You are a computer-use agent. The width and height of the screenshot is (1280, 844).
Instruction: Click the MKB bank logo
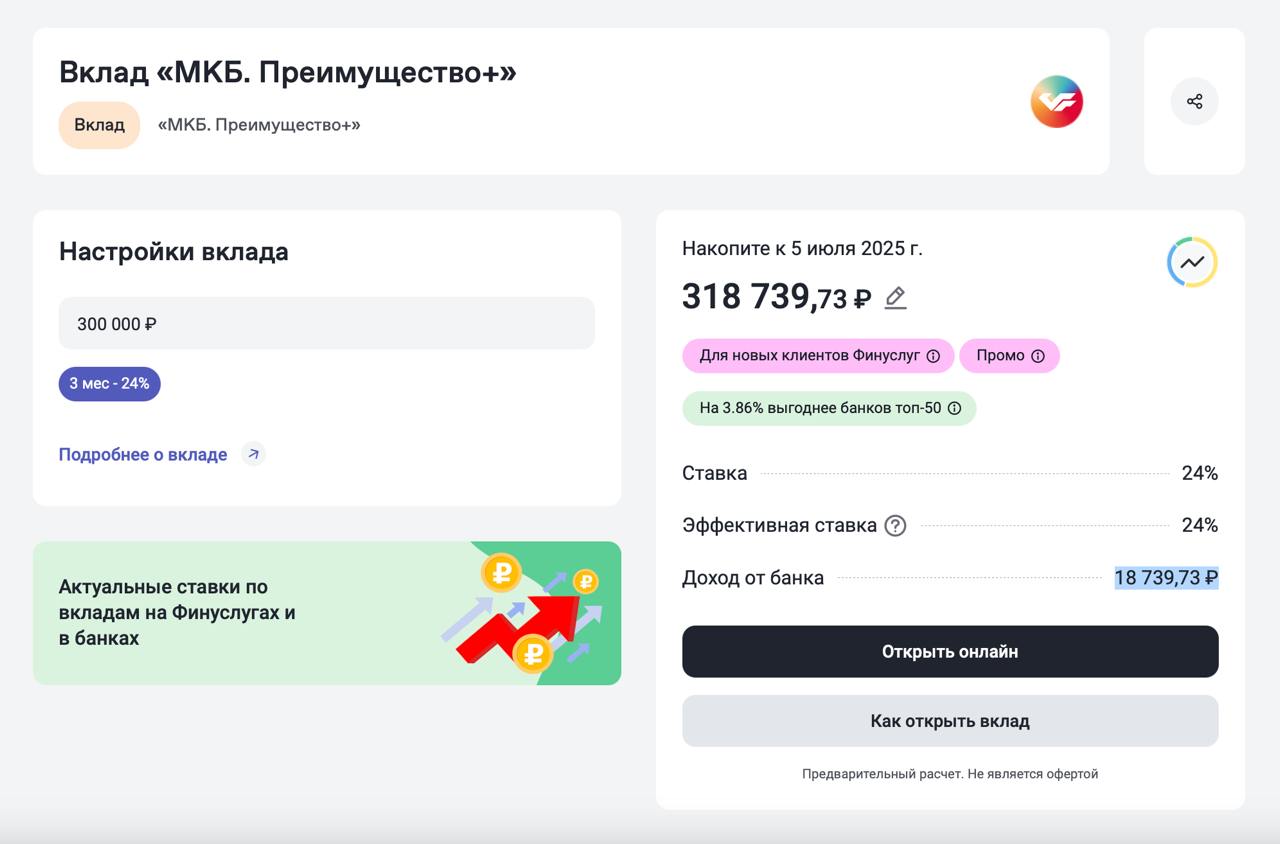1057,102
